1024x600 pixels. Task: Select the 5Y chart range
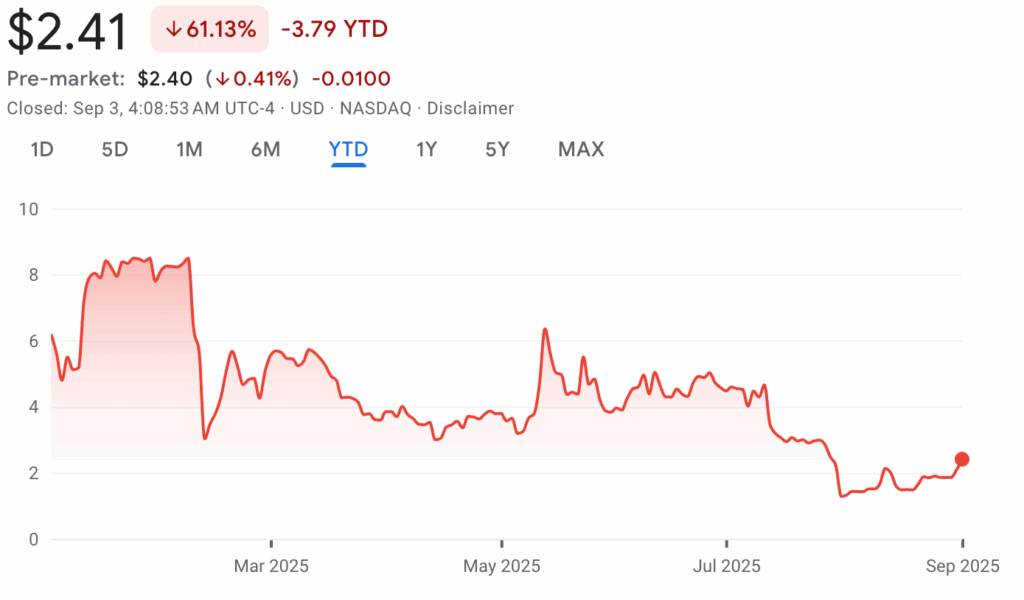tap(497, 150)
